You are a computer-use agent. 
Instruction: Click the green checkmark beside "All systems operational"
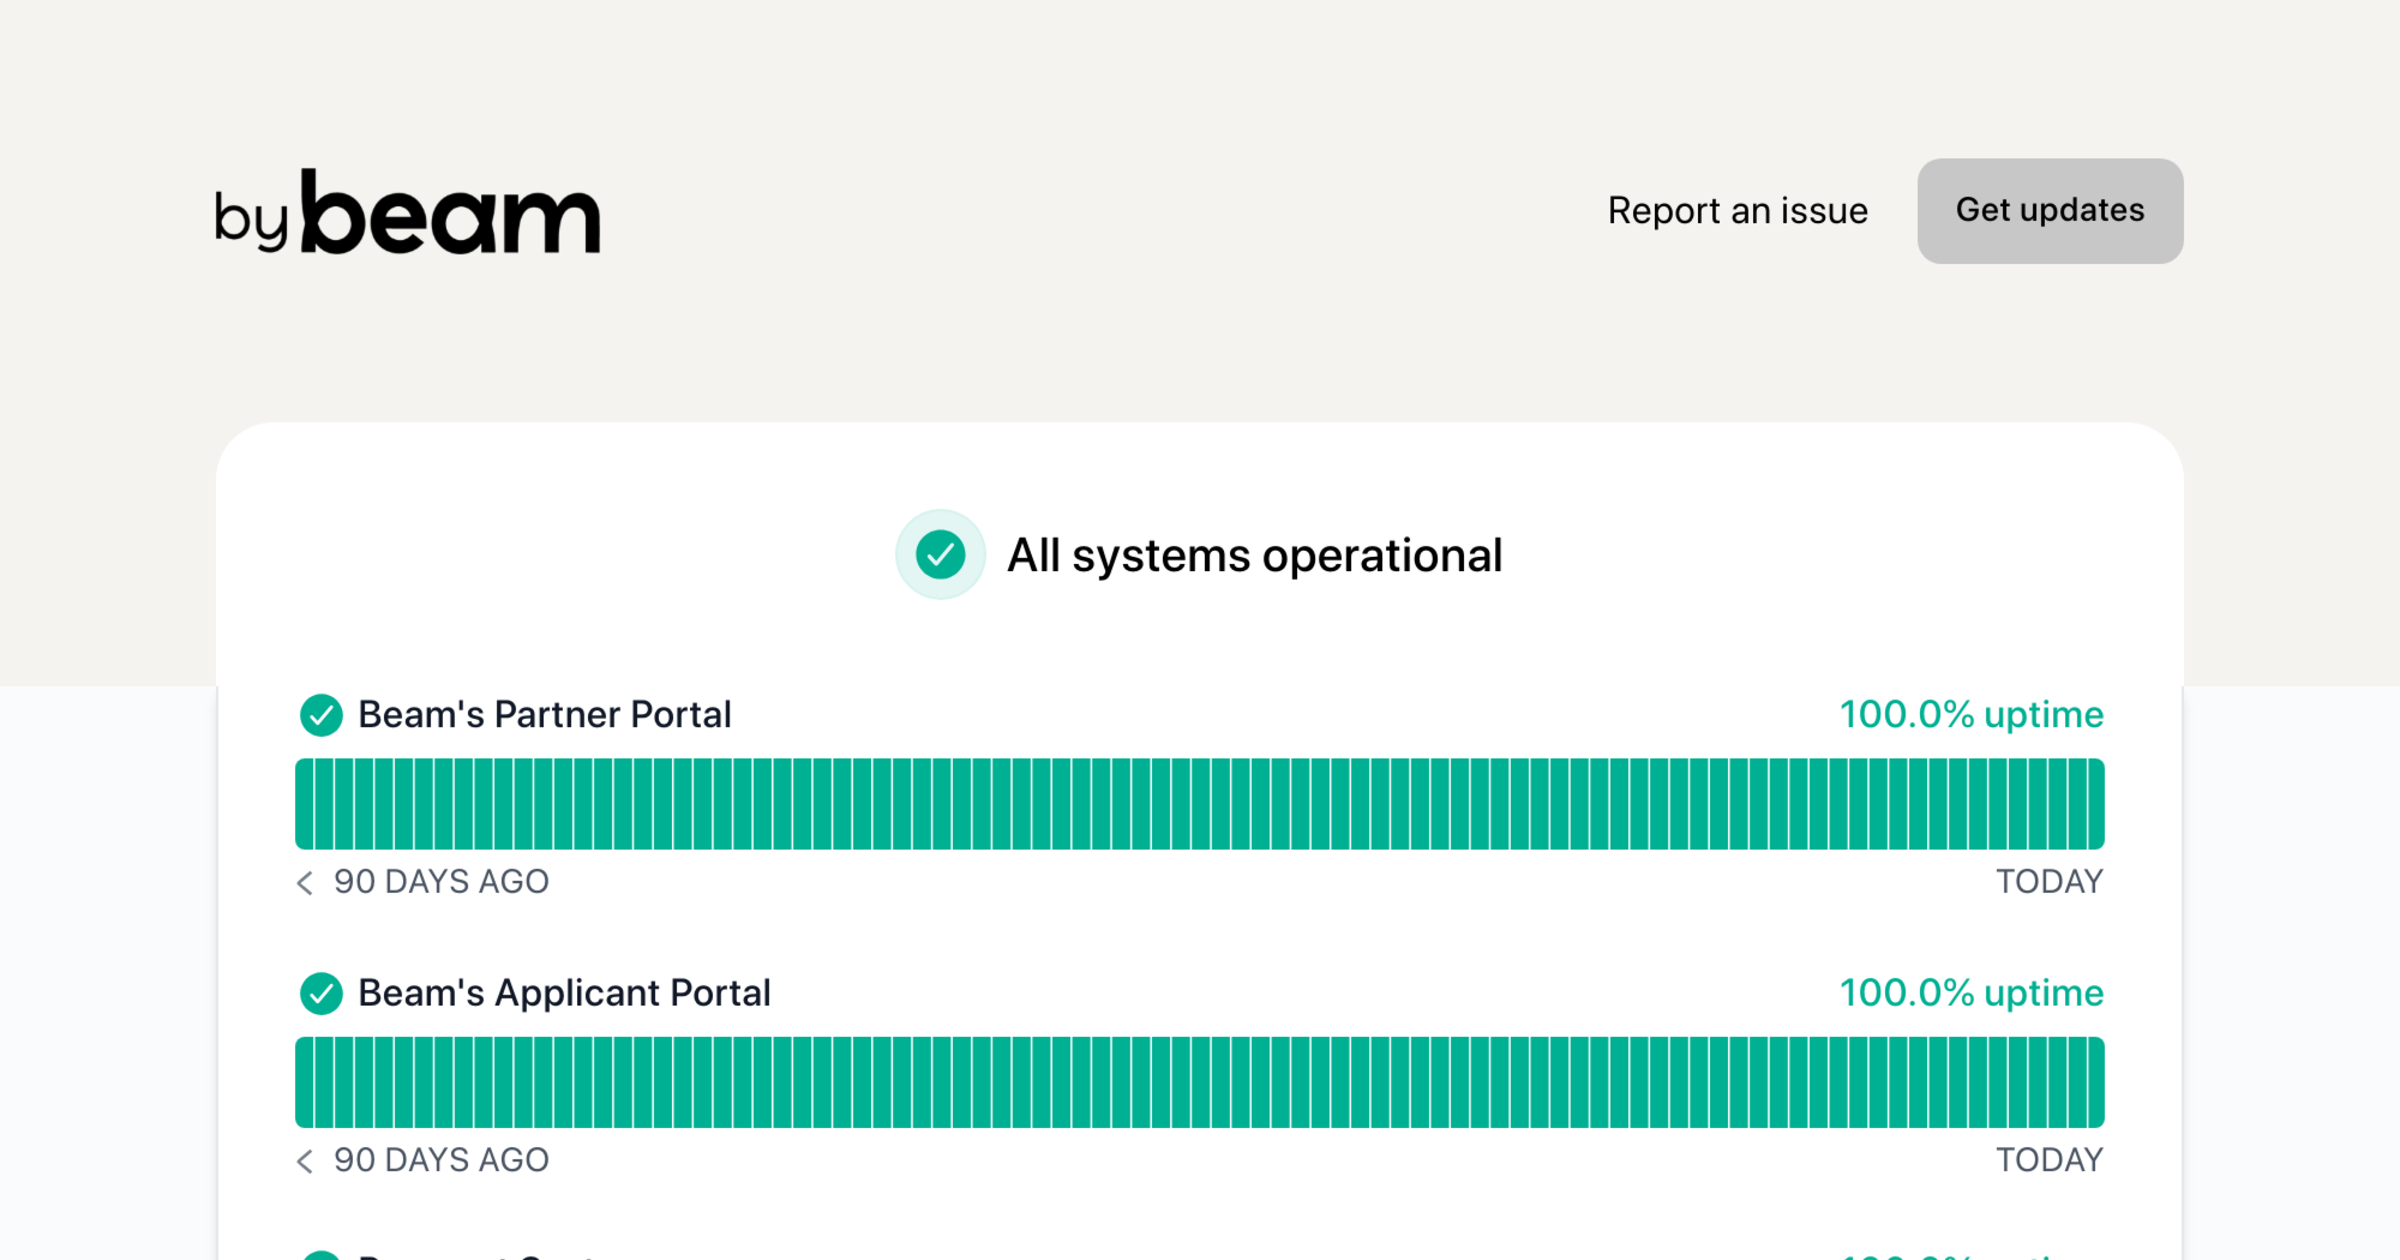pos(939,554)
